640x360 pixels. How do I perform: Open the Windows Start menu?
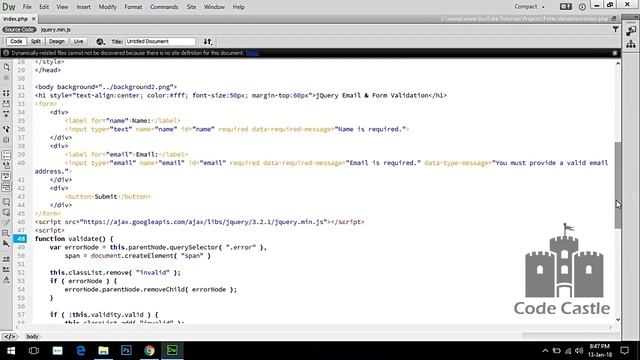tap(11, 351)
